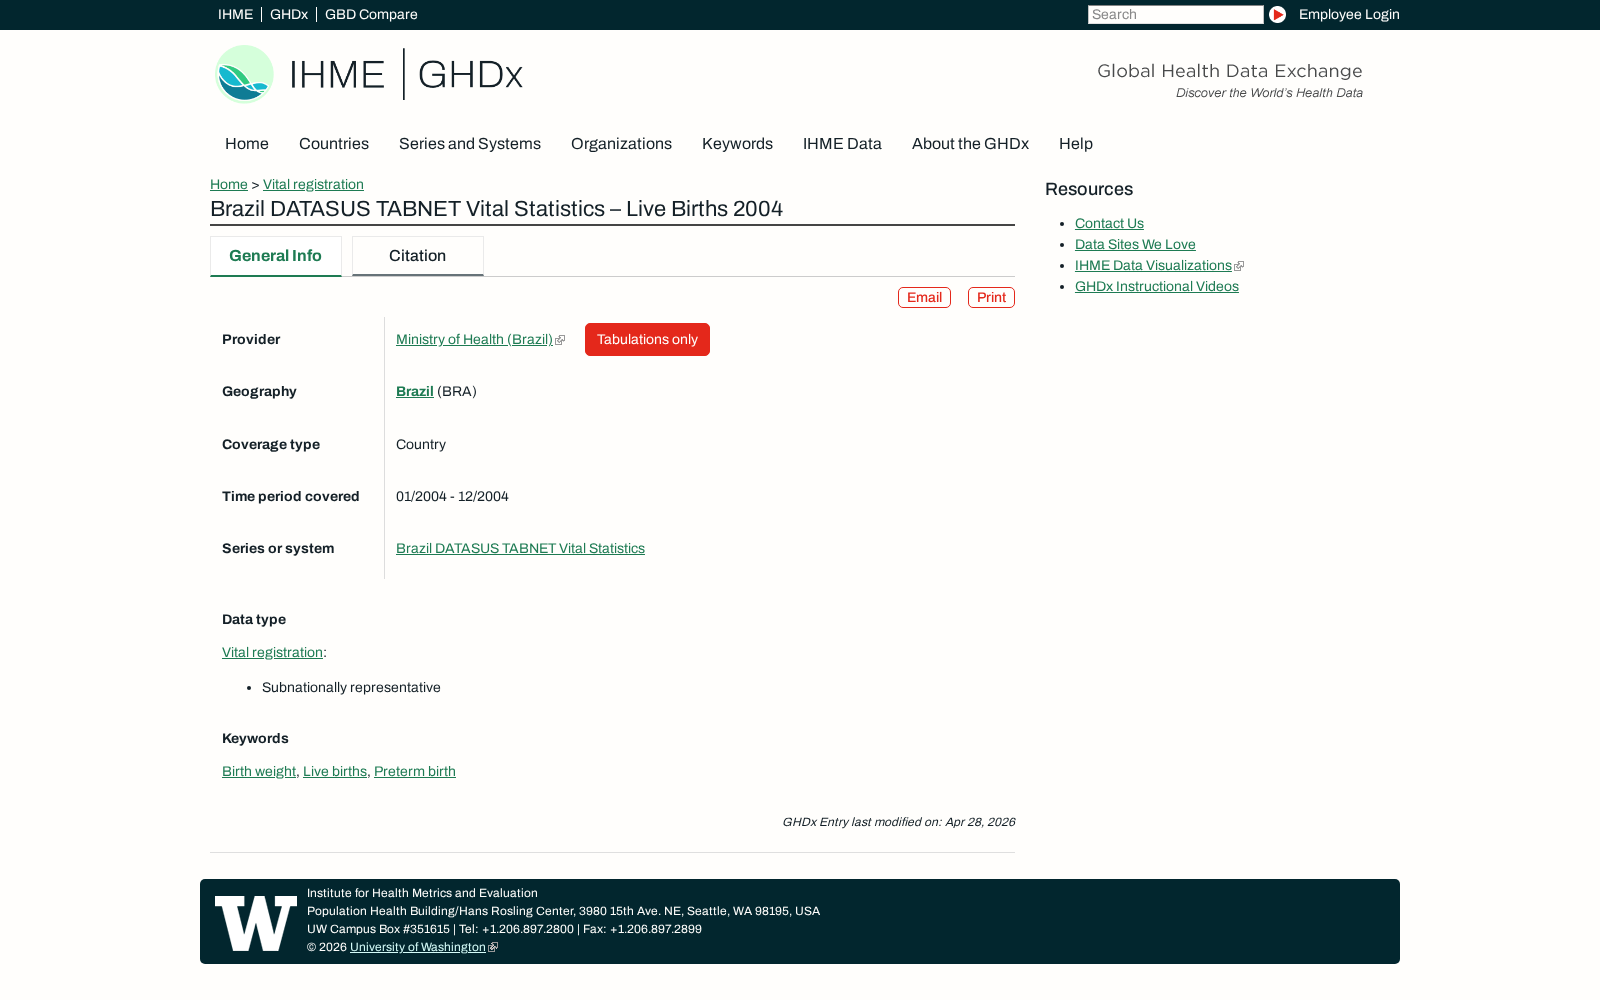Open the IHME Data menu item
Screen dimensions: 1600x1000
click(x=842, y=144)
